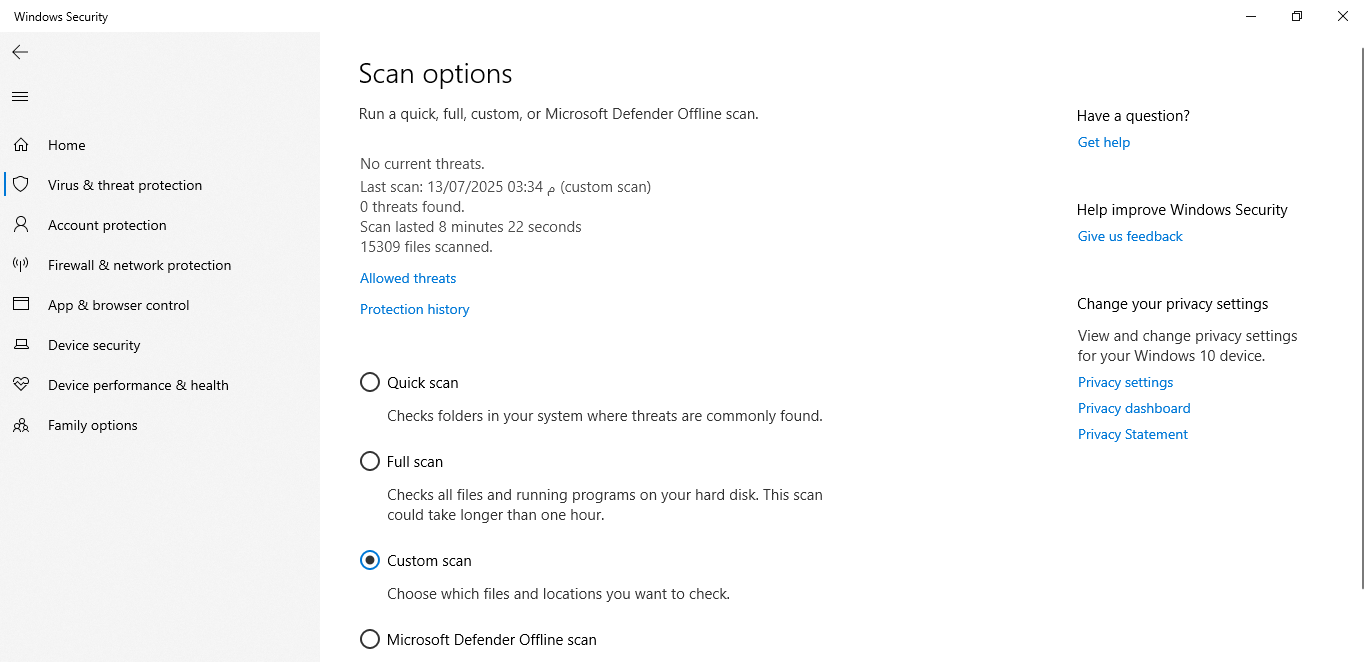Open the Give us feedback link
1369x662 pixels.
point(1130,237)
